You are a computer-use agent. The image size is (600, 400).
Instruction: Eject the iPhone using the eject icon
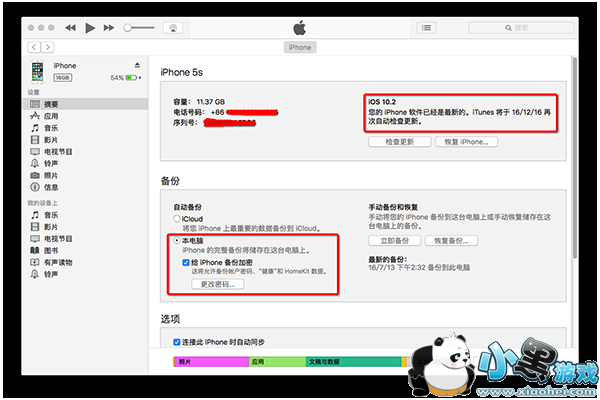(x=137, y=65)
